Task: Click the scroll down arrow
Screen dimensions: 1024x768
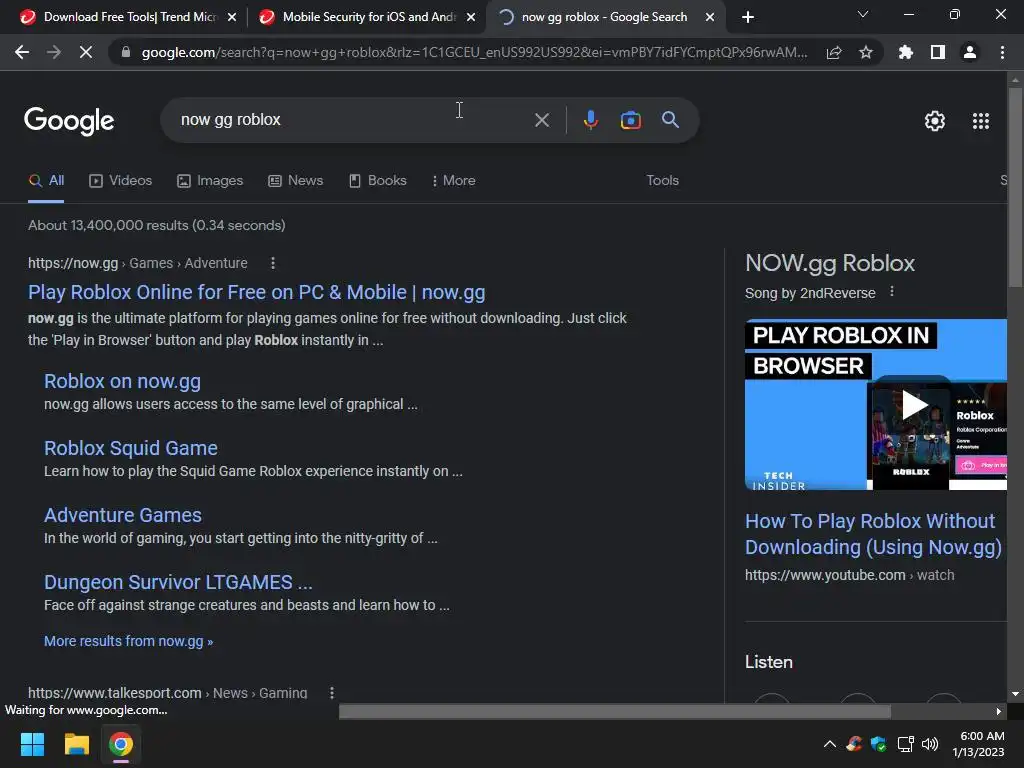Action: [1015, 694]
